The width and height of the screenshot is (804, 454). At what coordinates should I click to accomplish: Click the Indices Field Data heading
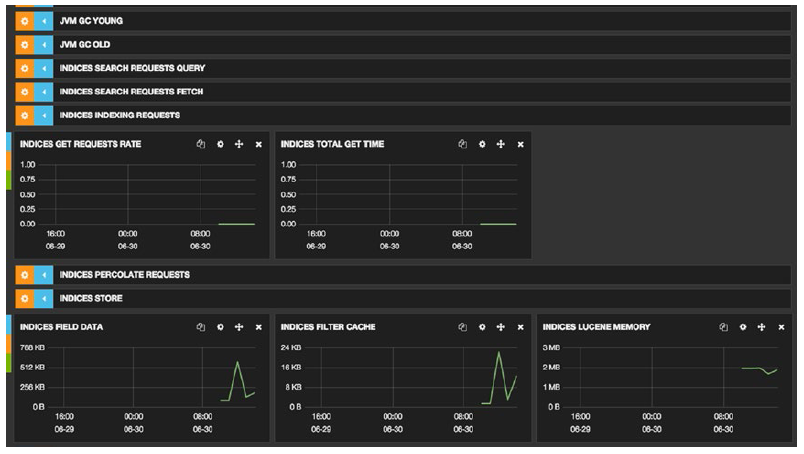62,327
